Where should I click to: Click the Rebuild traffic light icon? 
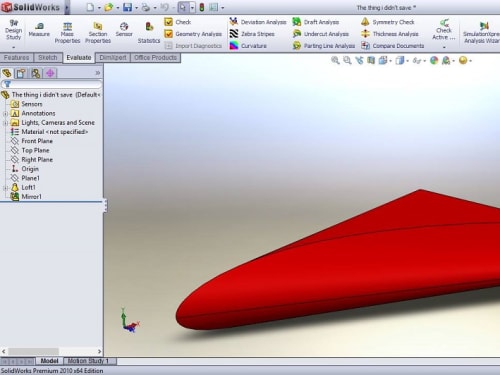(x=202, y=7)
